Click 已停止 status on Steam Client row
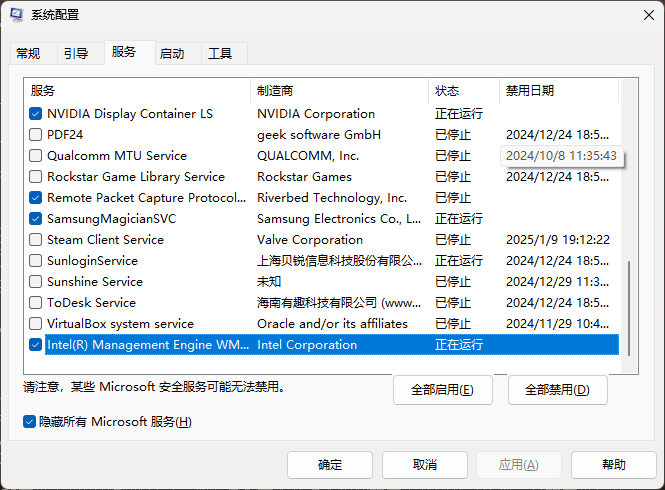This screenshot has height=490, width=665. point(453,240)
